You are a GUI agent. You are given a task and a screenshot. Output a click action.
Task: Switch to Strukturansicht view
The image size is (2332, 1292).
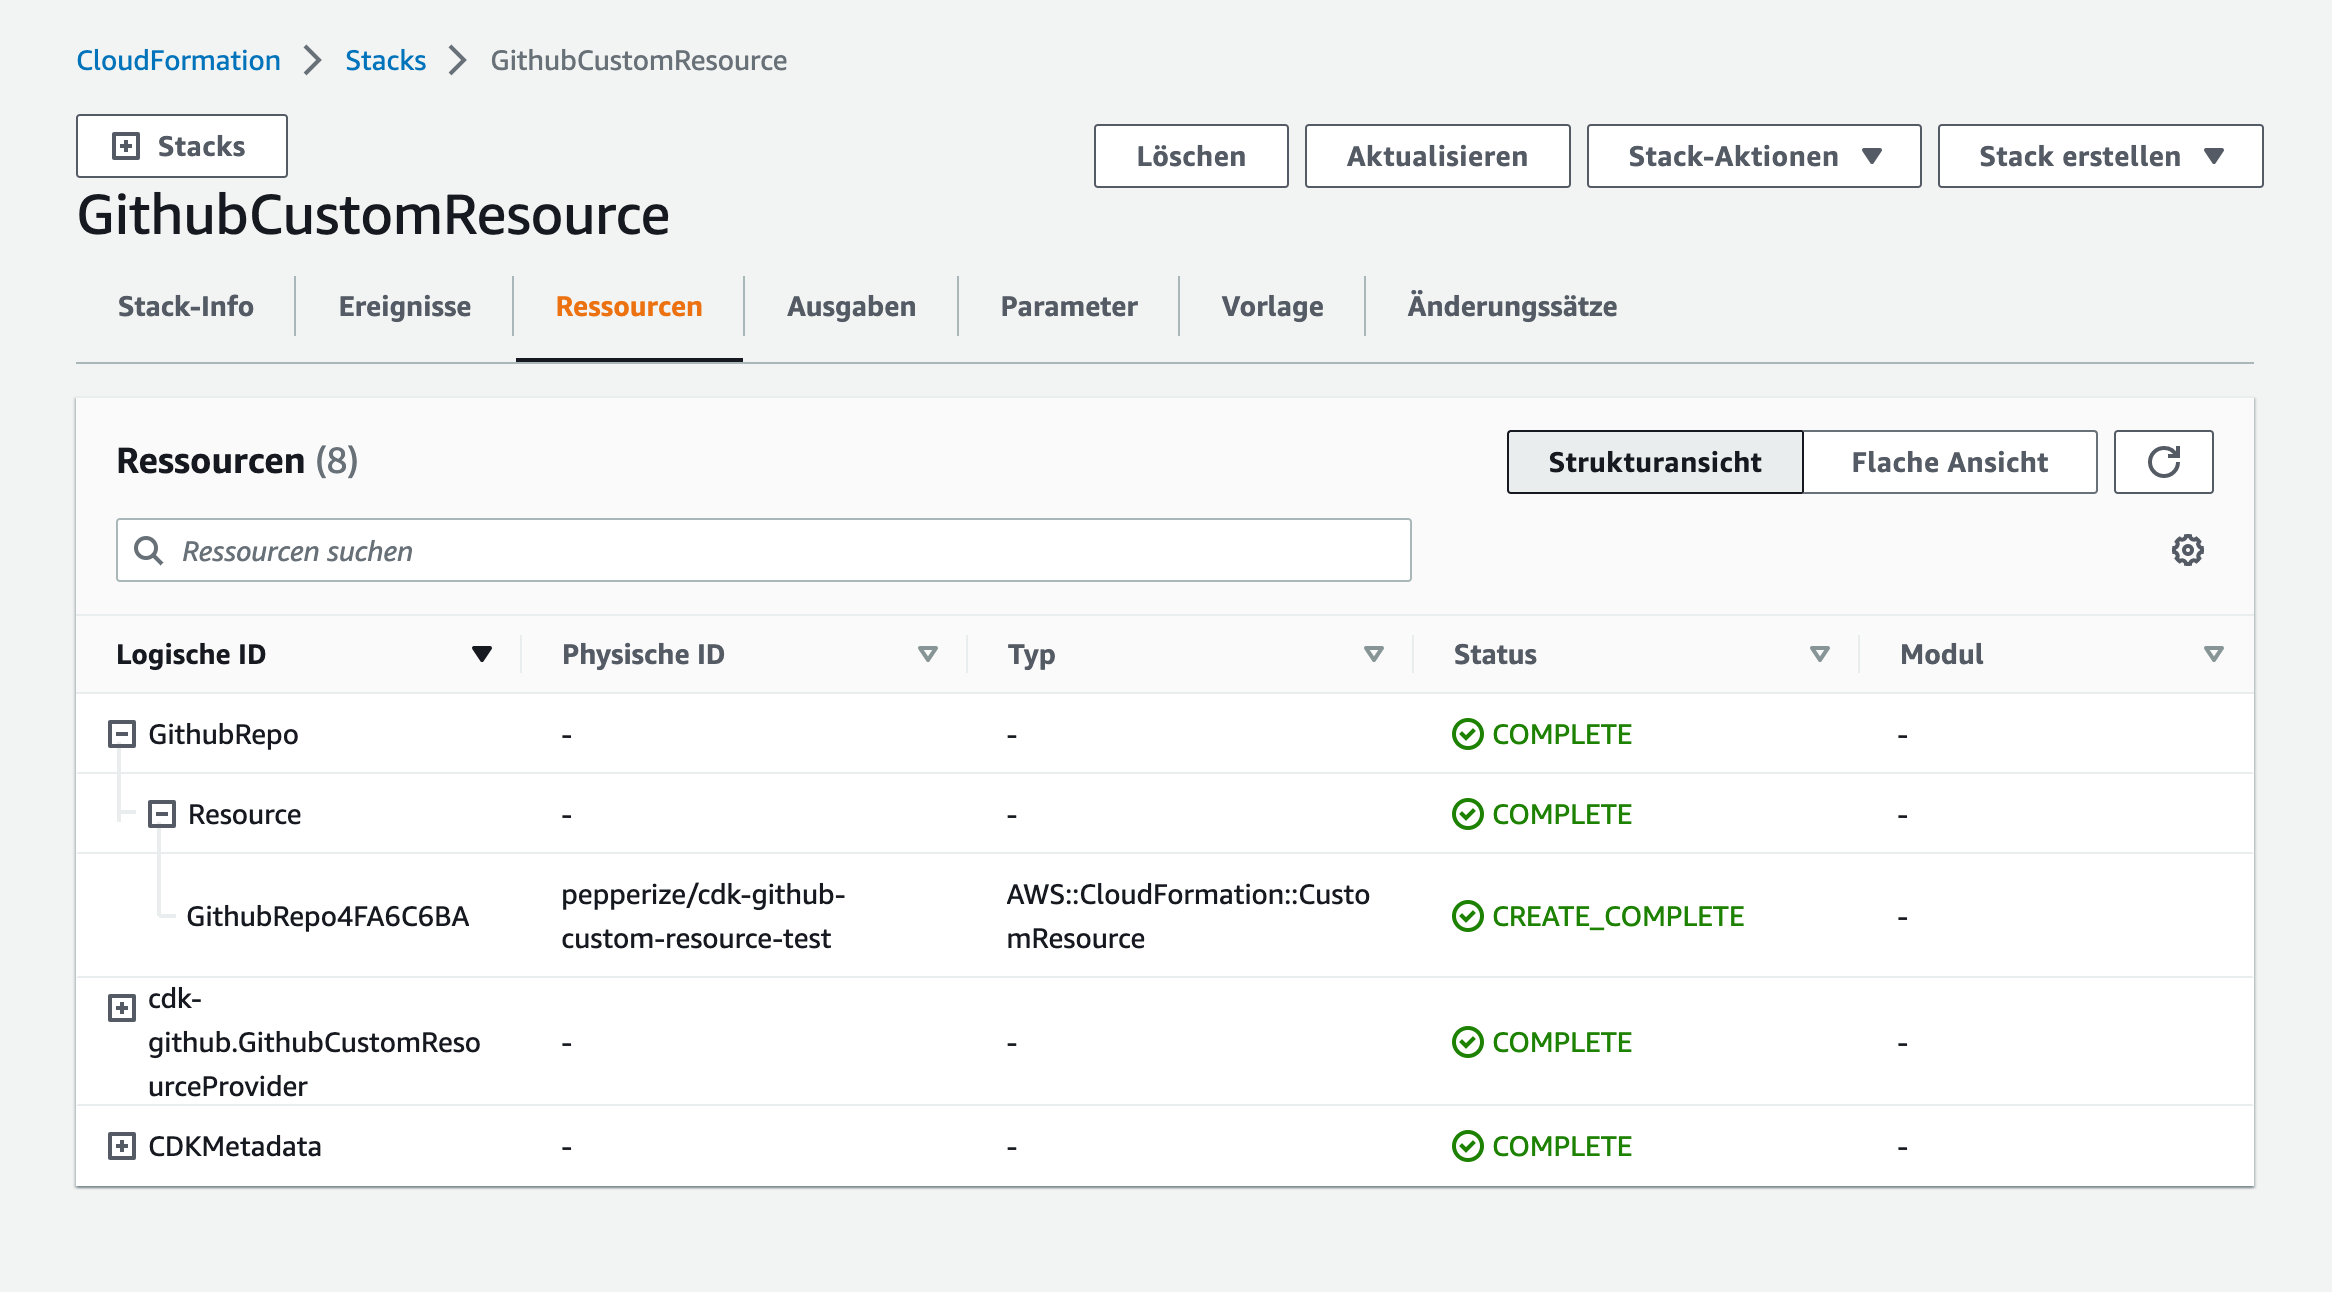point(1654,462)
